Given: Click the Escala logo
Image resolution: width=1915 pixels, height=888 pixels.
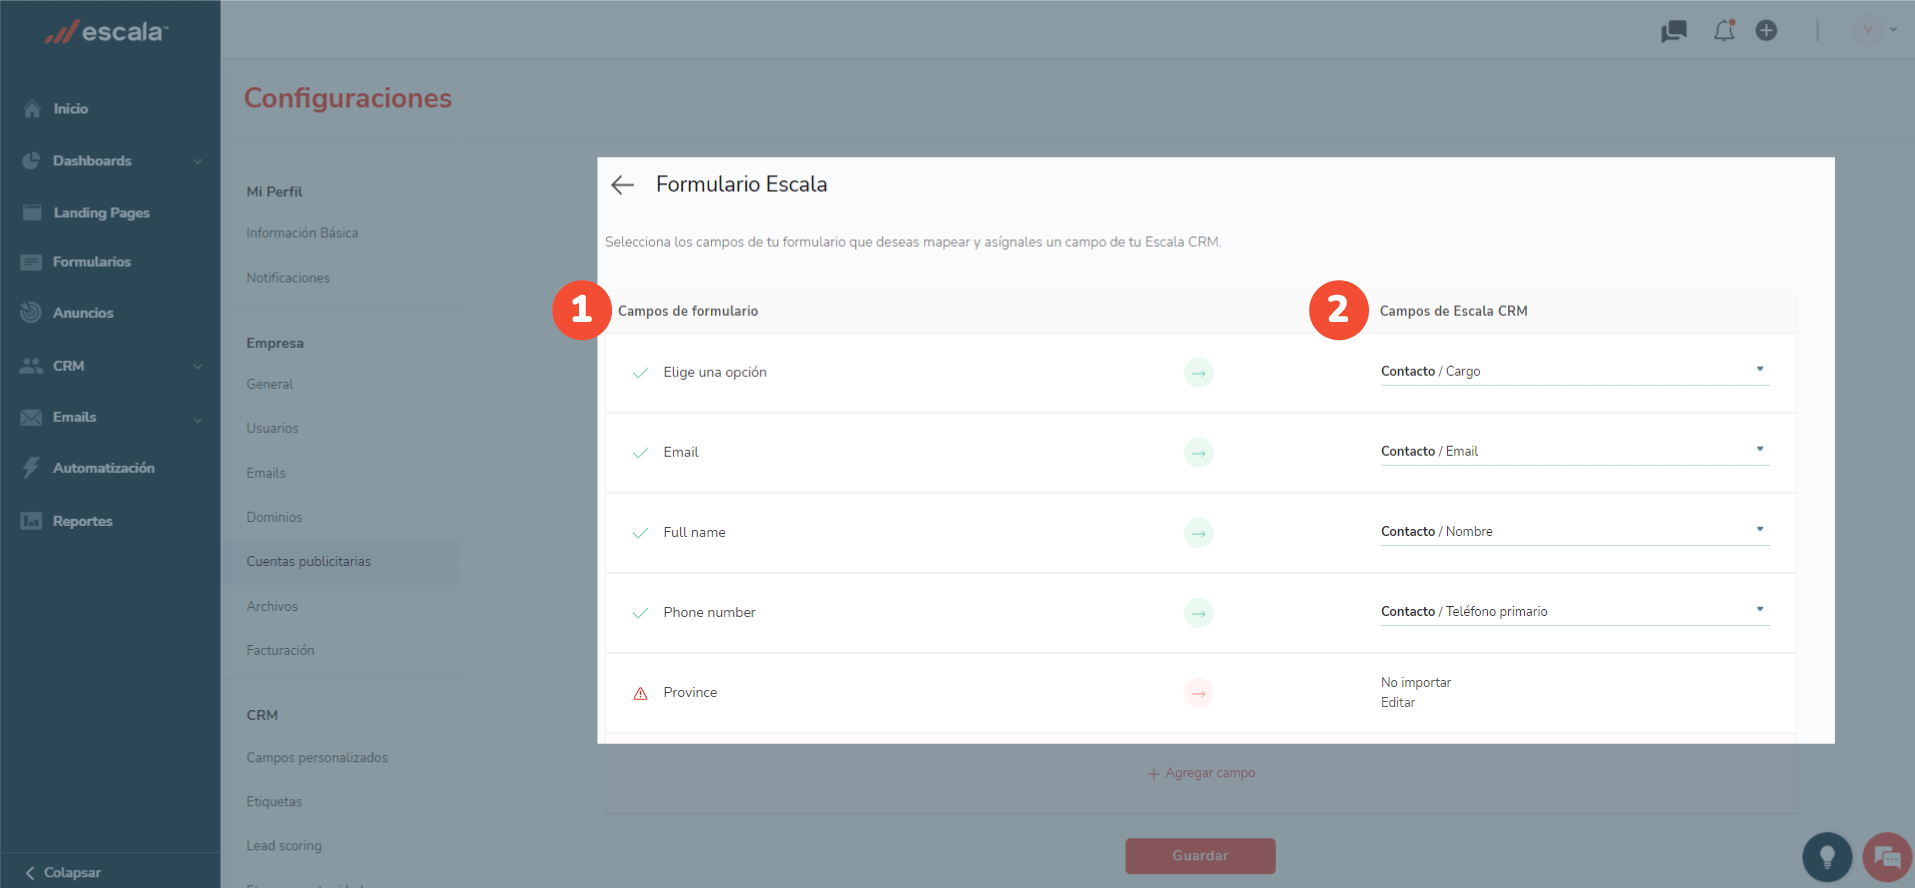Looking at the screenshot, I should click(106, 32).
